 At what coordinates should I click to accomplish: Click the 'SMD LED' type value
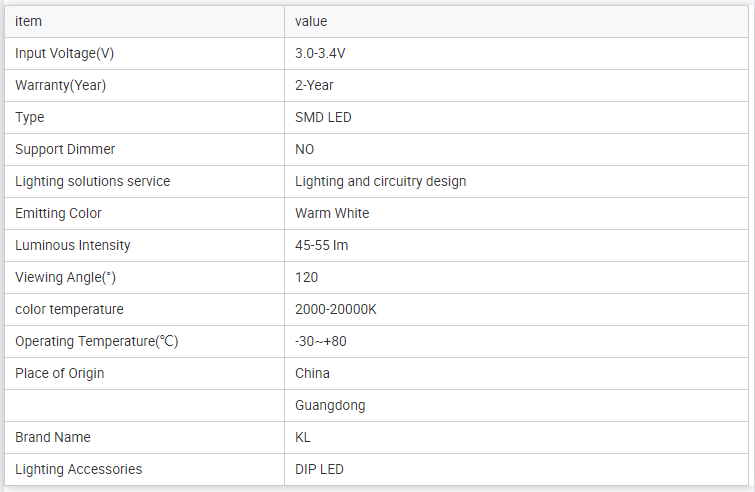pyautogui.click(x=323, y=117)
